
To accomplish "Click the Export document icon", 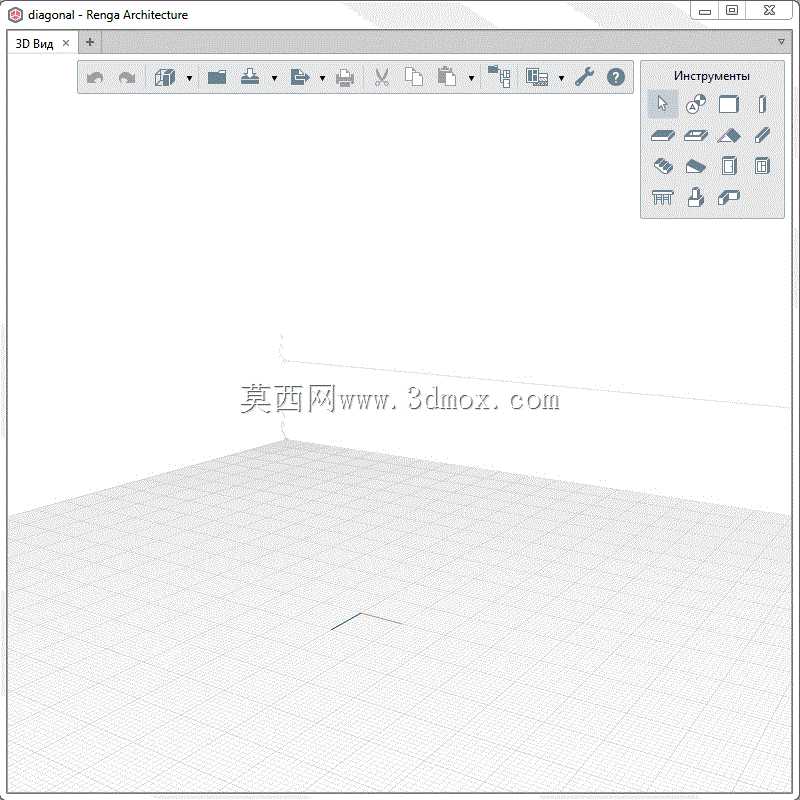I will [x=299, y=78].
